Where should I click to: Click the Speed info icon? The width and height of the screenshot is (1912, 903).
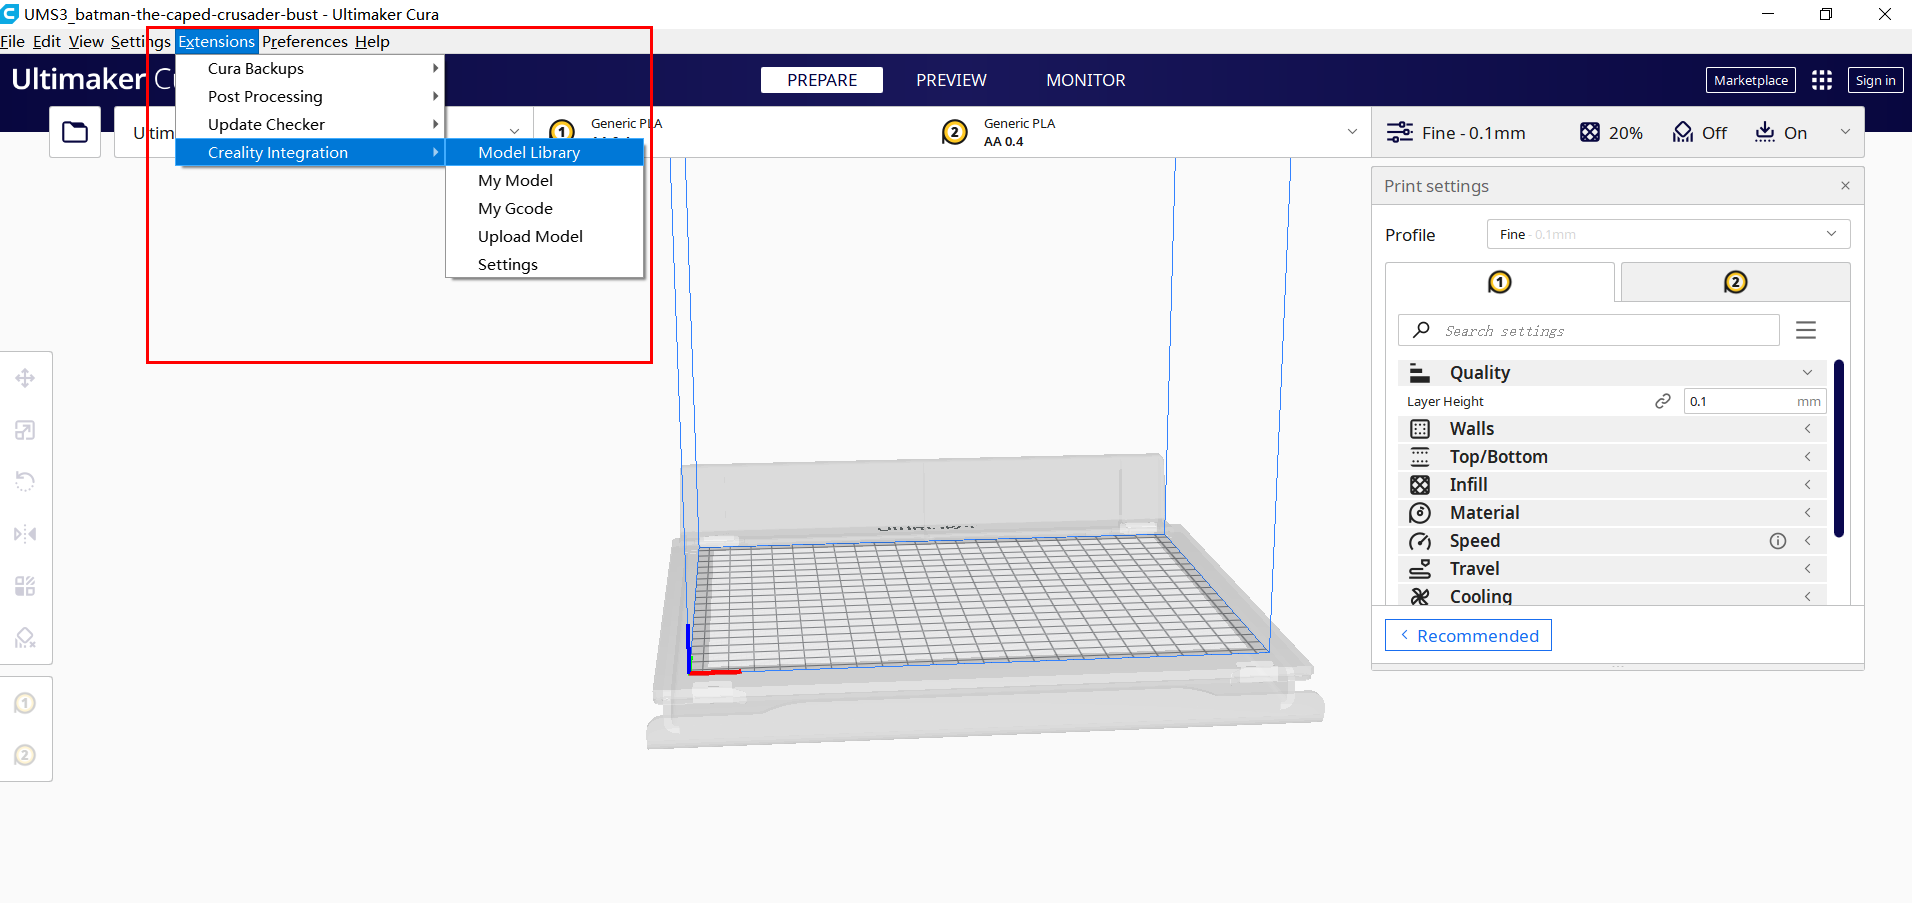coord(1777,541)
